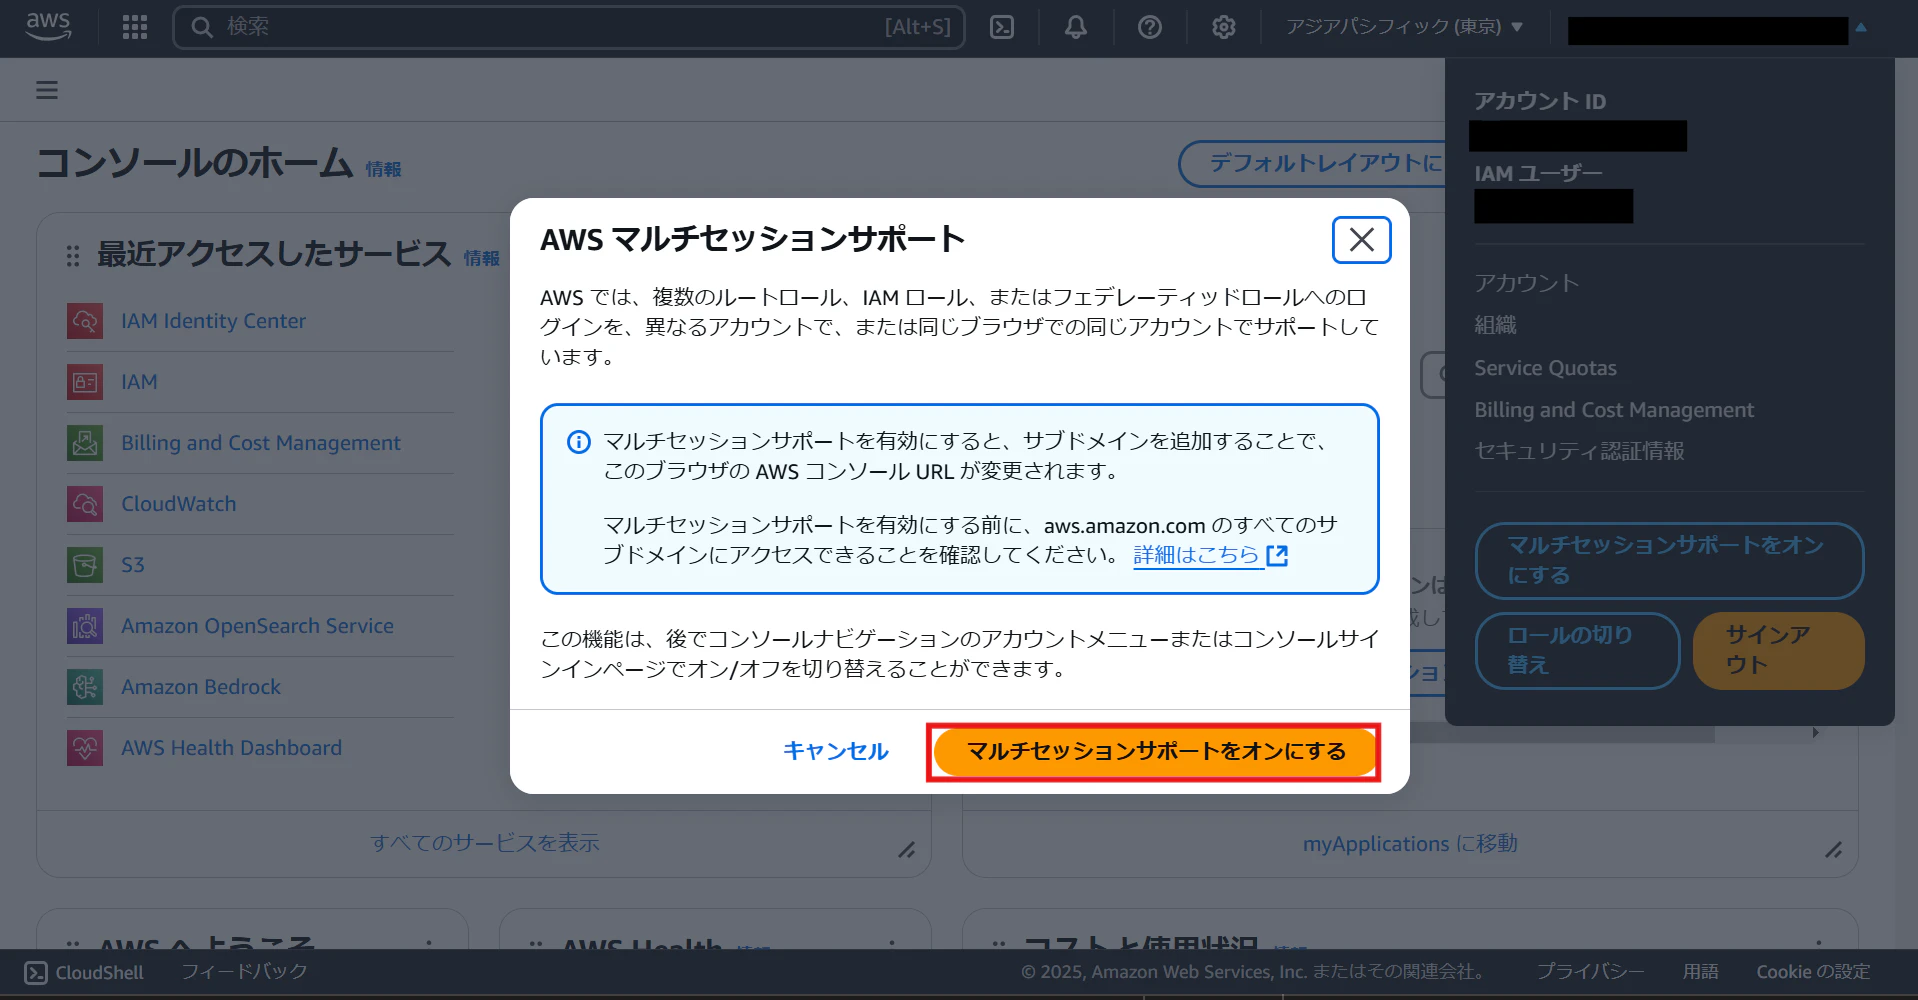
Task: Click the AWS logo home icon
Action: 48,26
